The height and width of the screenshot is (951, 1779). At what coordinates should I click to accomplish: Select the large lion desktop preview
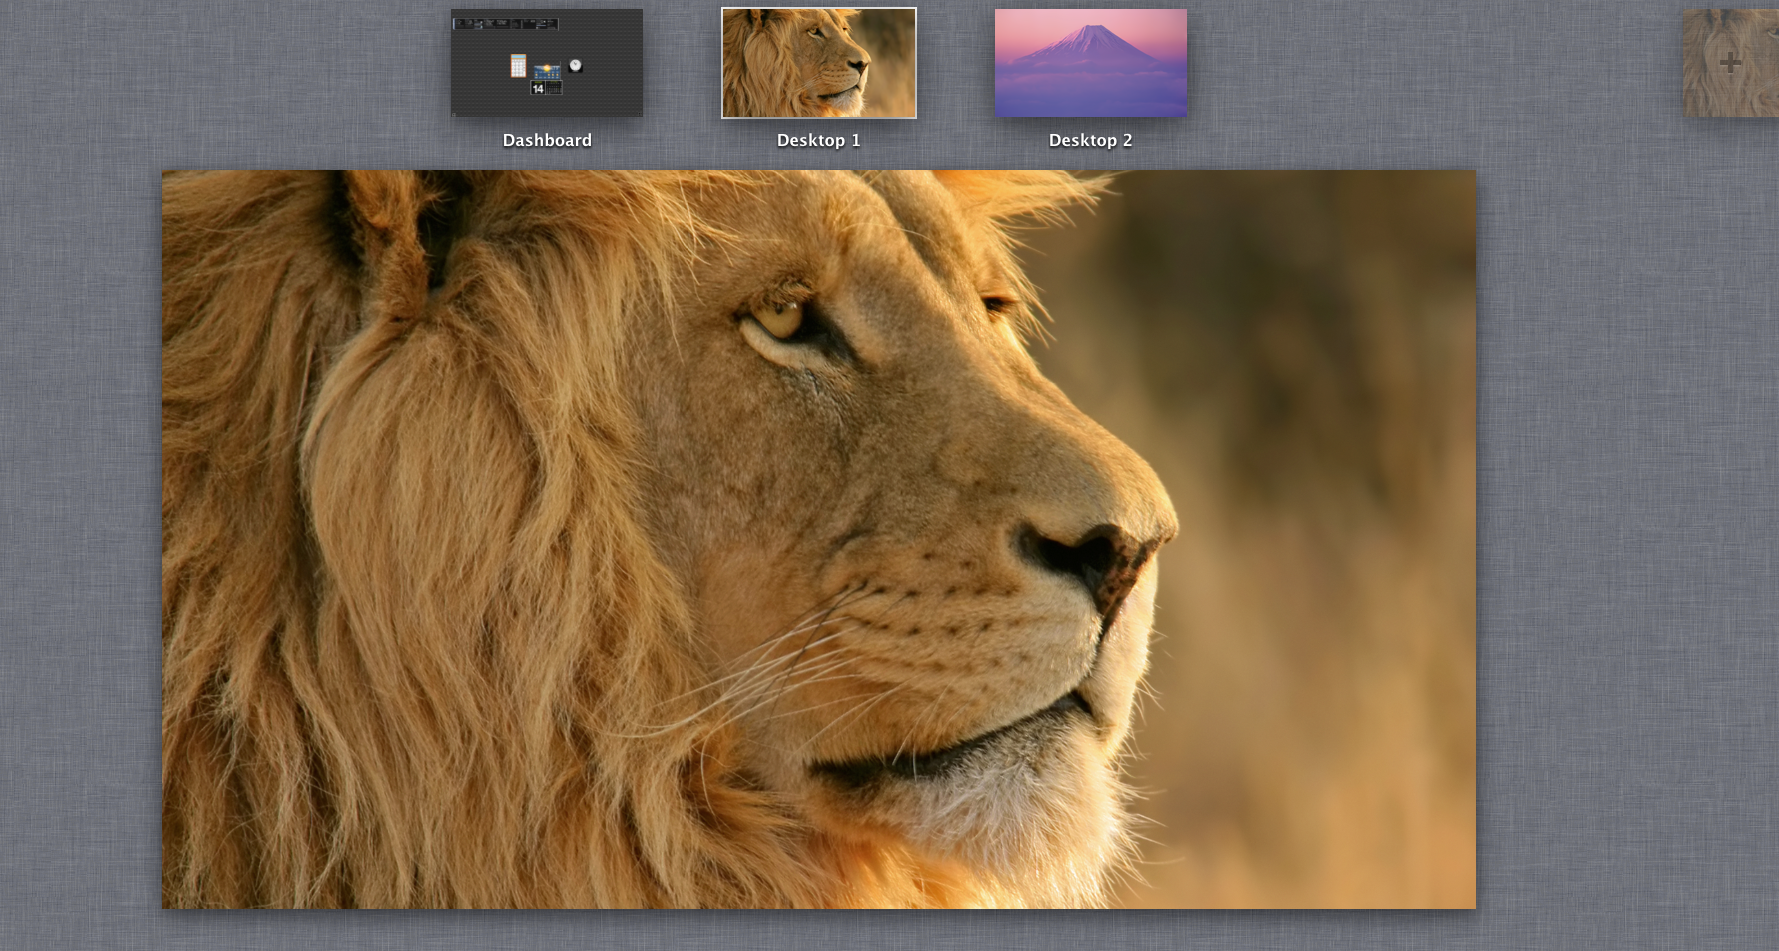point(819,539)
